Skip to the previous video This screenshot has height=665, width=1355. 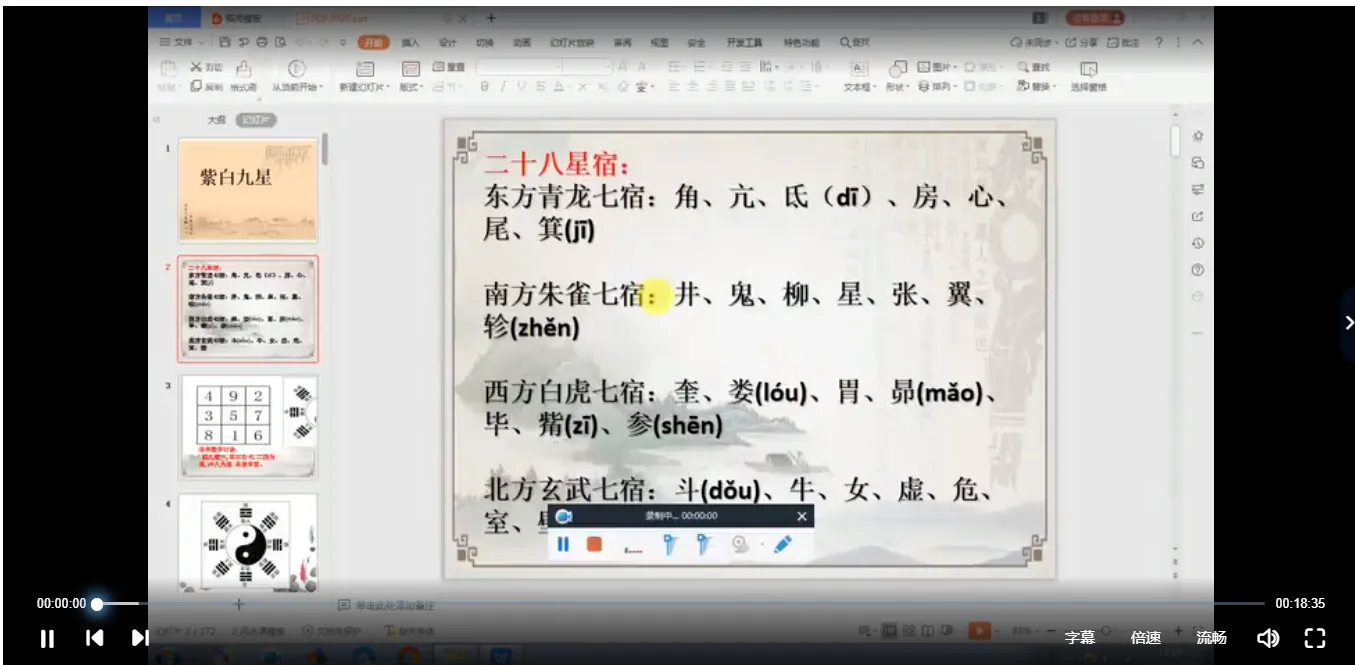(94, 638)
